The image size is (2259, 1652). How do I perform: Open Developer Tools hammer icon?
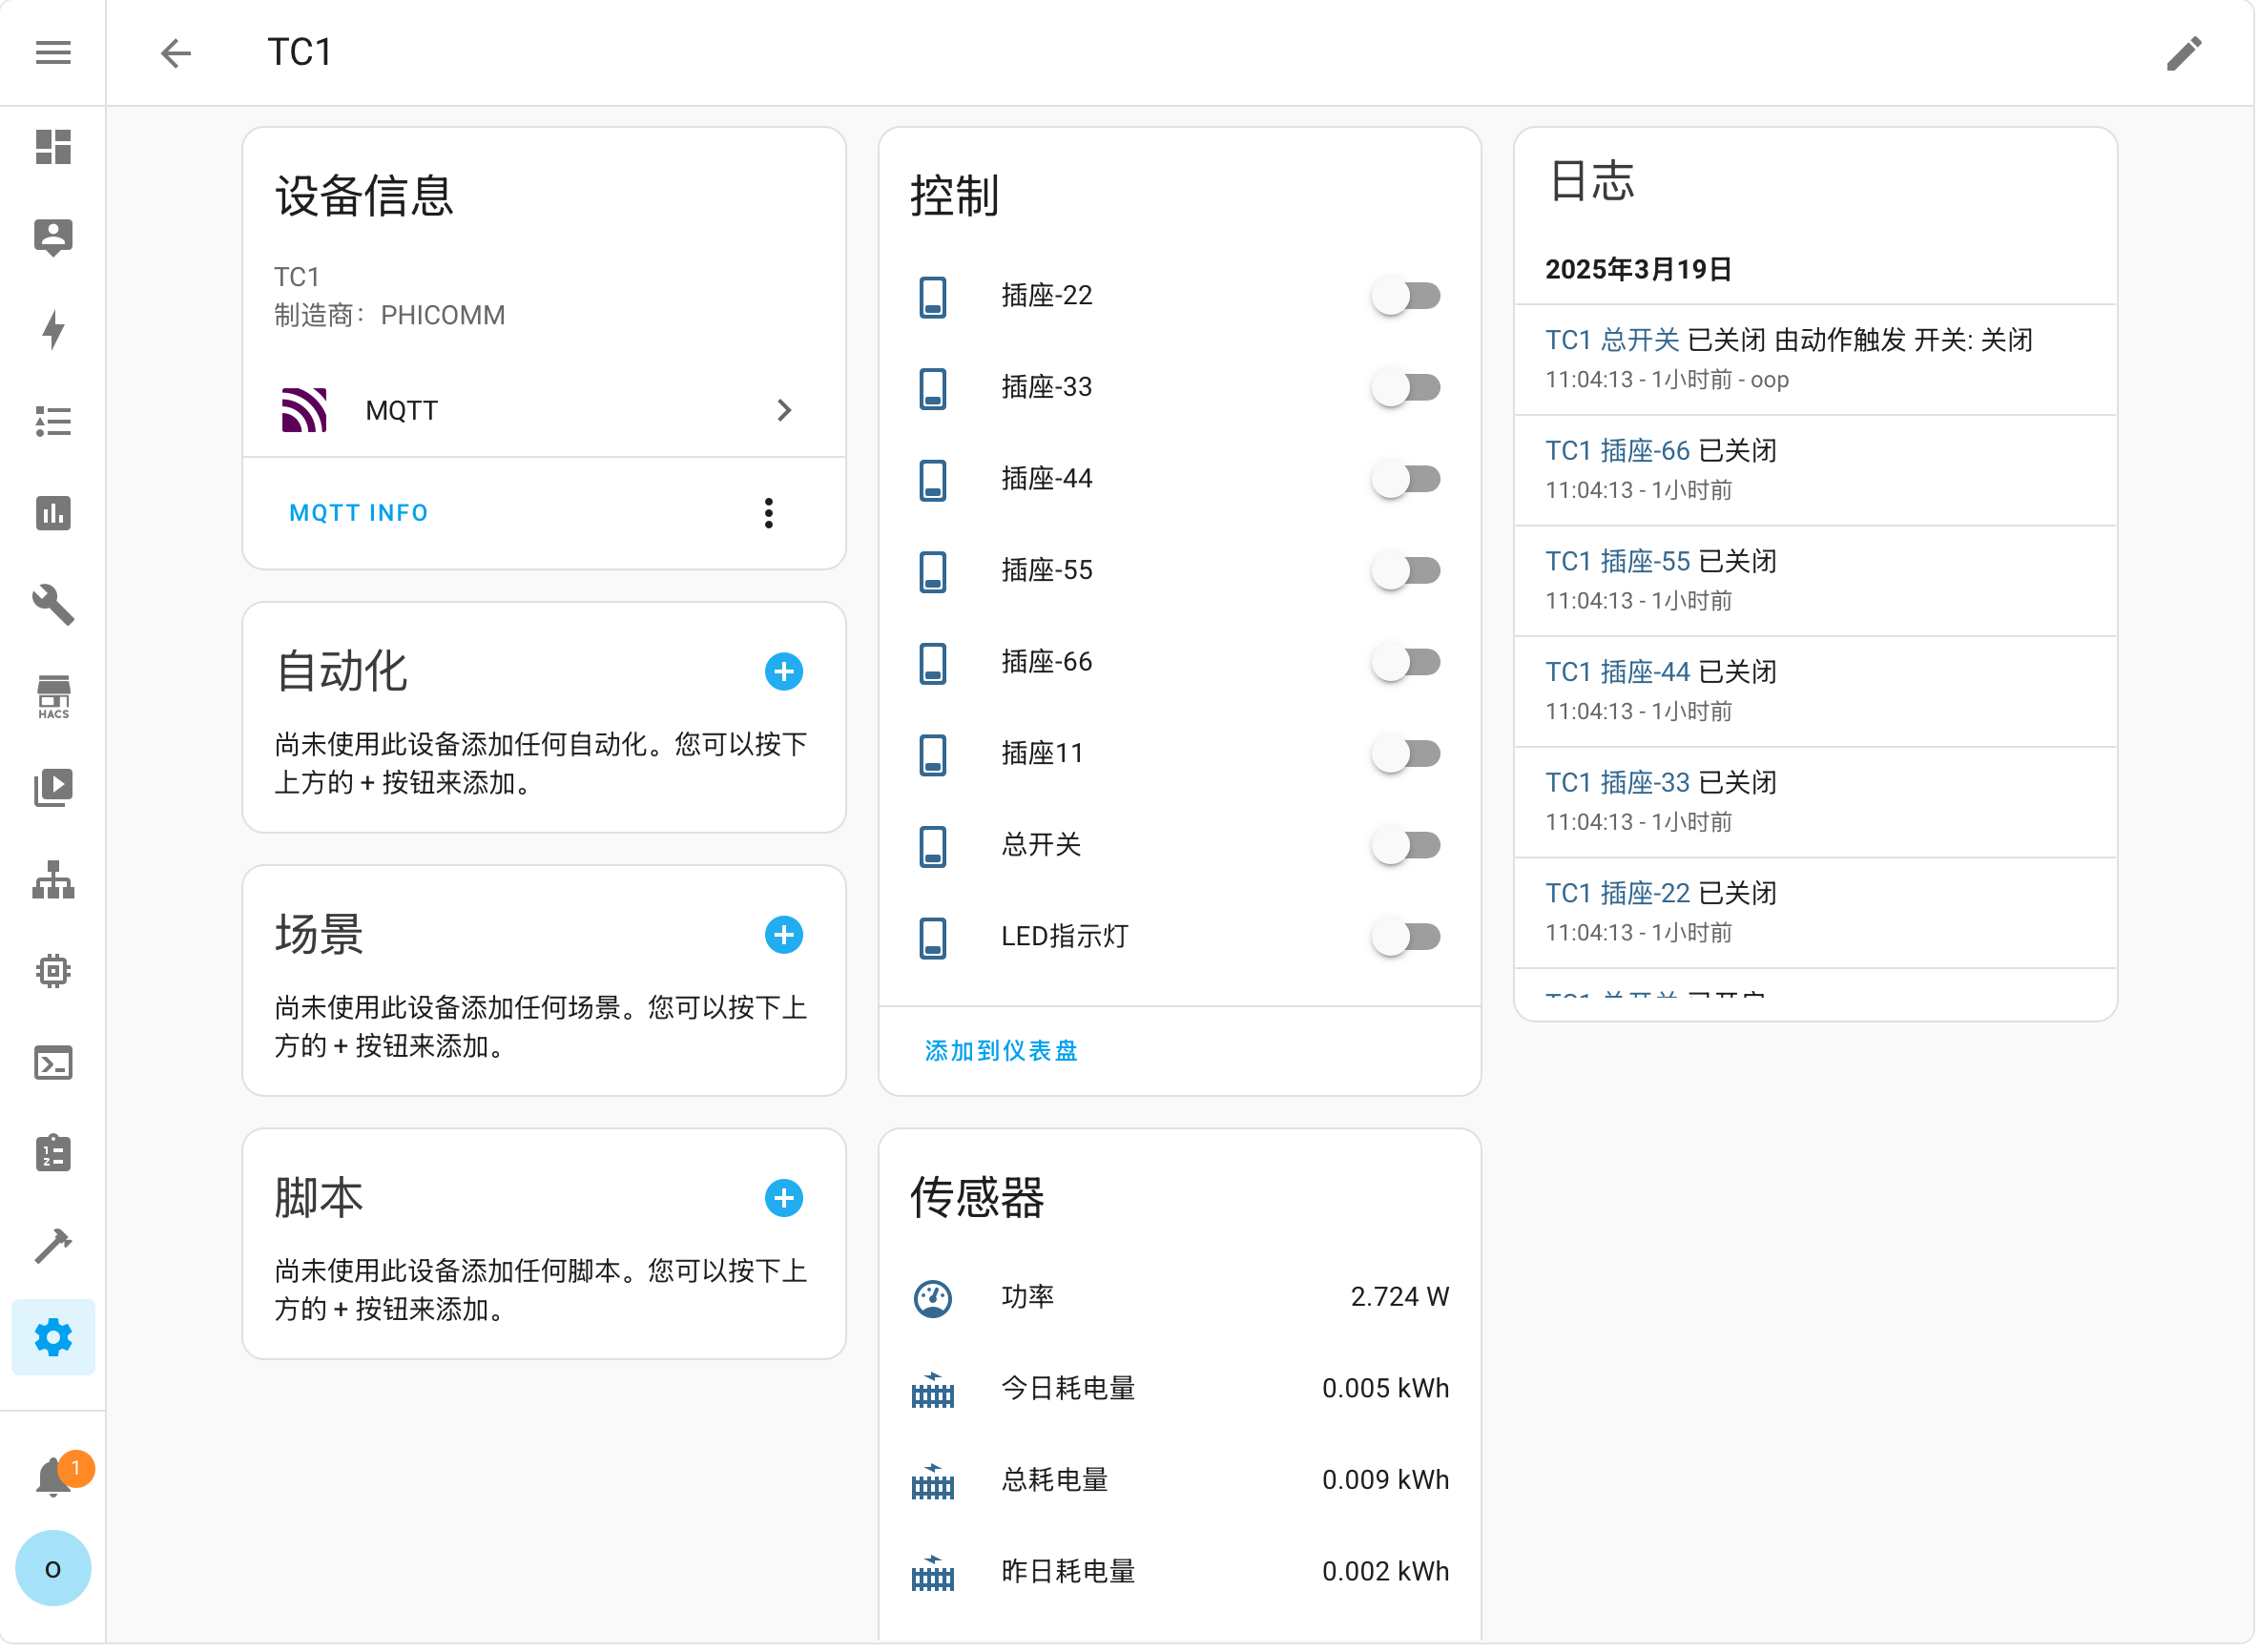click(x=53, y=1247)
